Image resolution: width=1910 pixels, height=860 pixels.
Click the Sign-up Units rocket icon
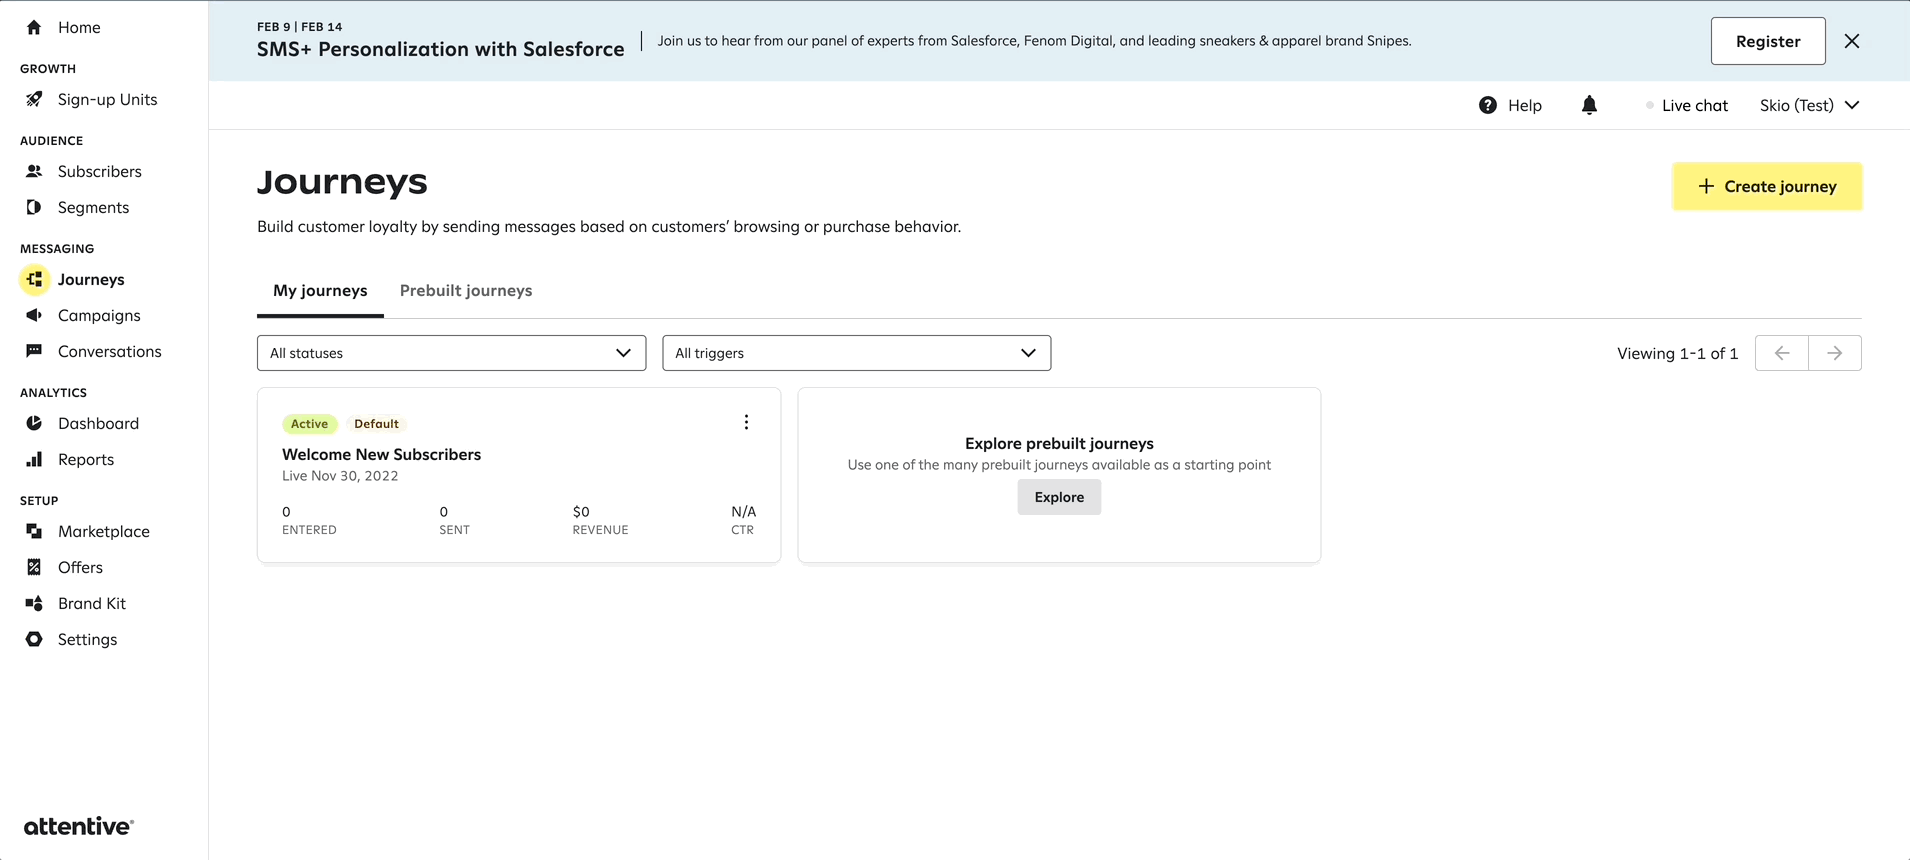[34, 99]
